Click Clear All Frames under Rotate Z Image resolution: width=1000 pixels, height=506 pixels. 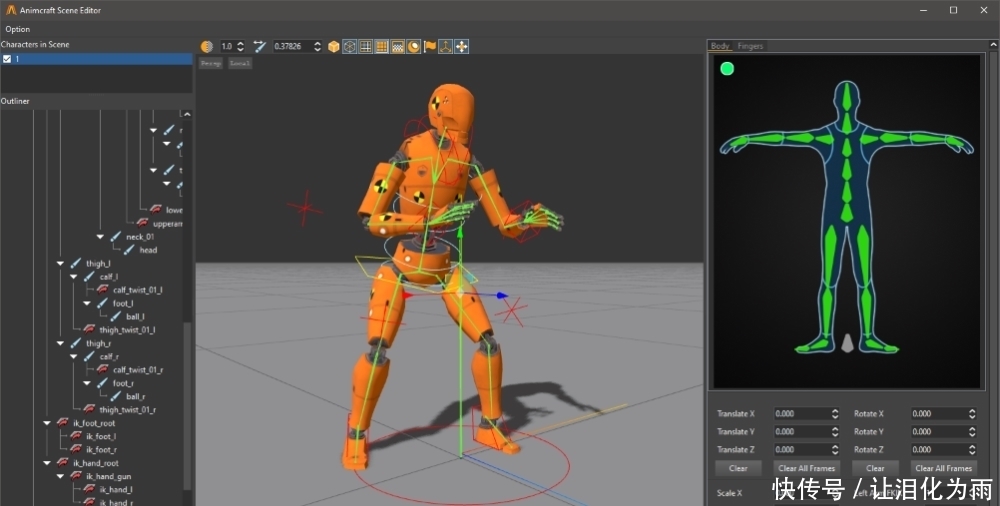[944, 468]
